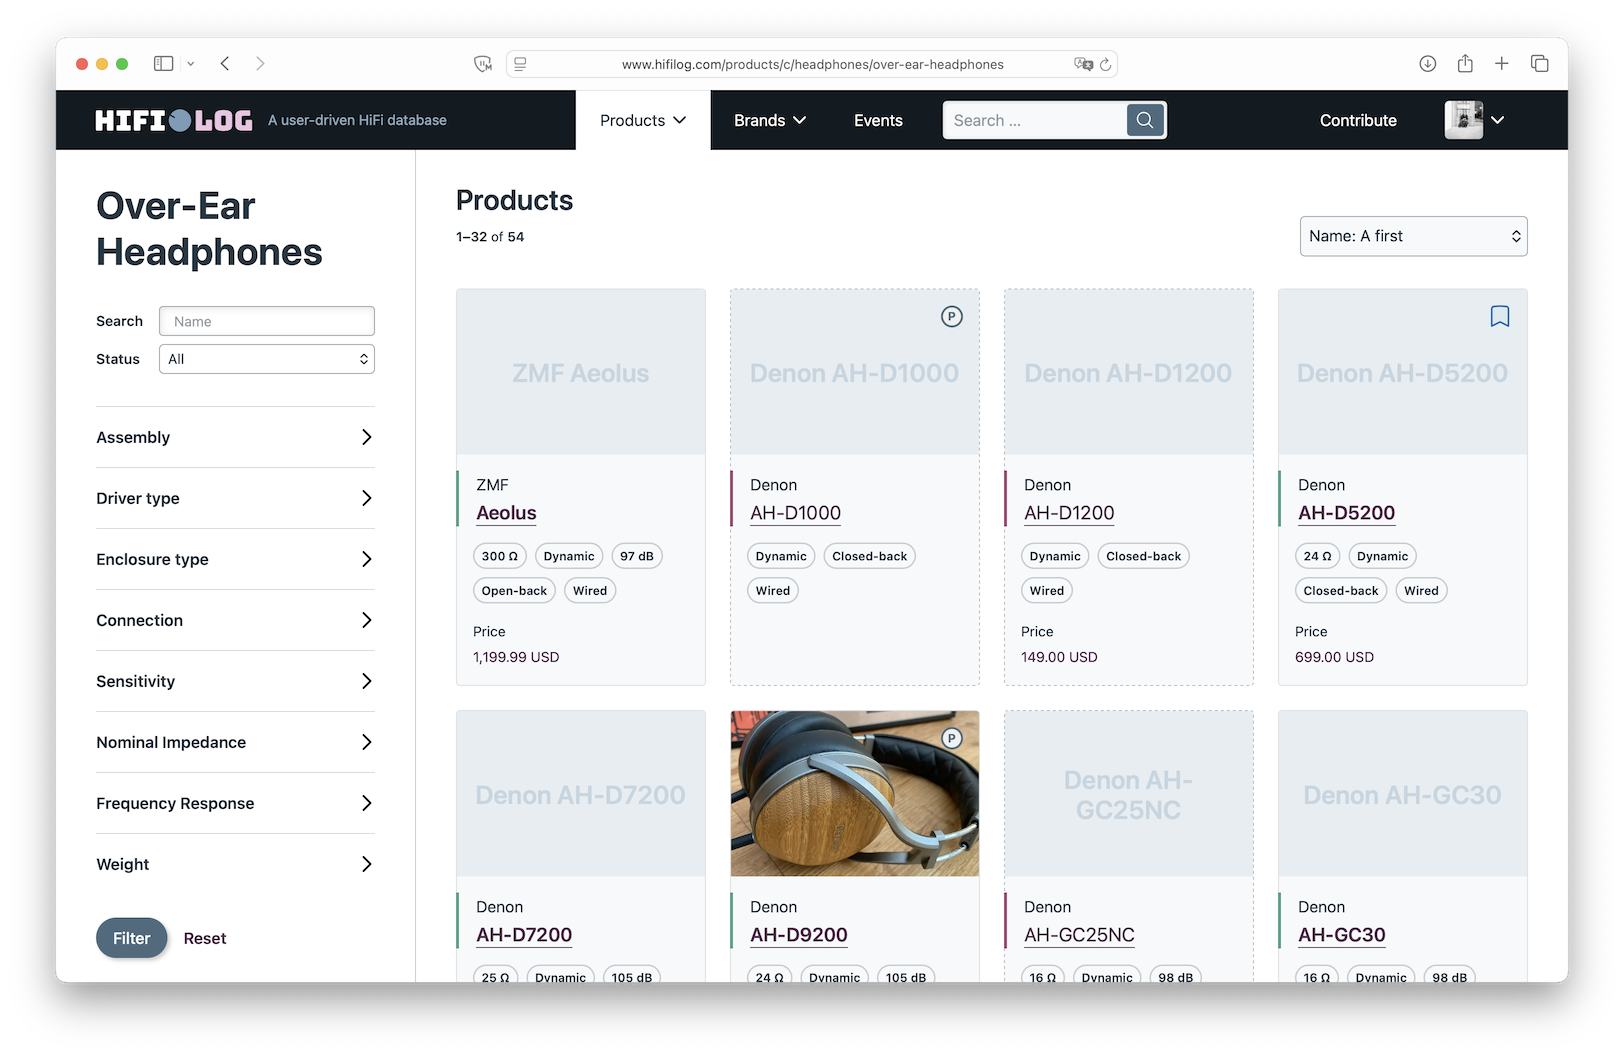Click the P badge on Denon AH-D1000 card

point(952,317)
